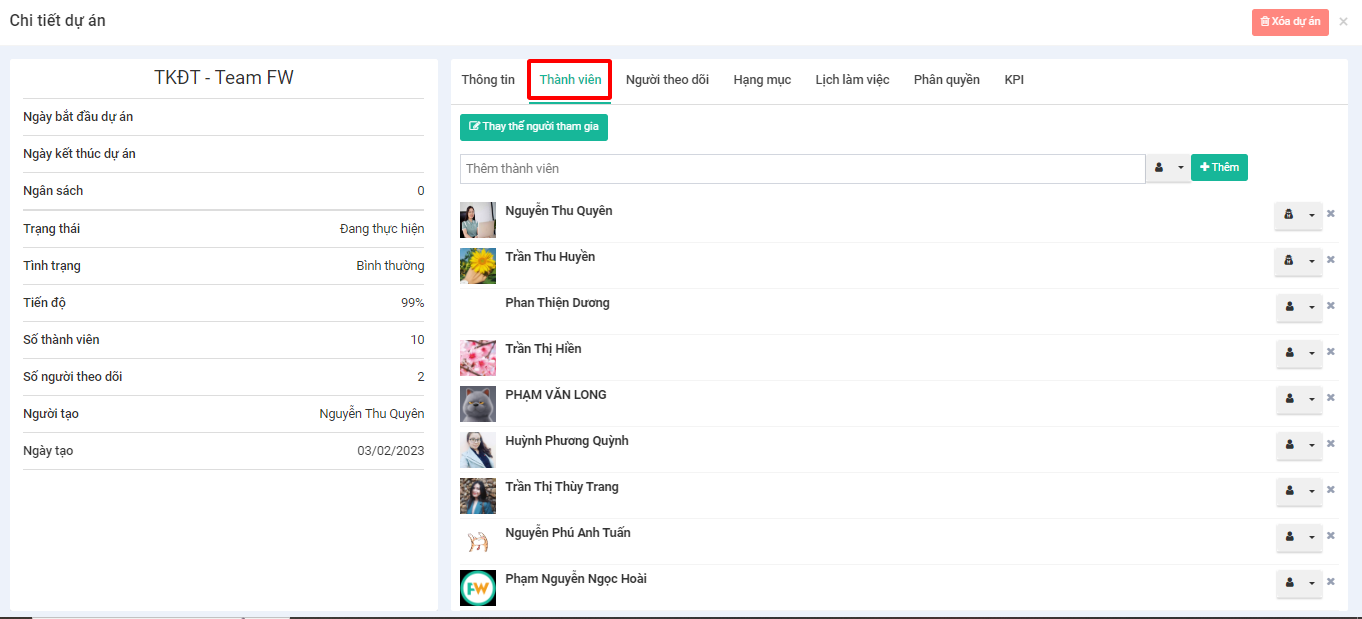Click Thay thế người tham gia button

pyautogui.click(x=534, y=127)
